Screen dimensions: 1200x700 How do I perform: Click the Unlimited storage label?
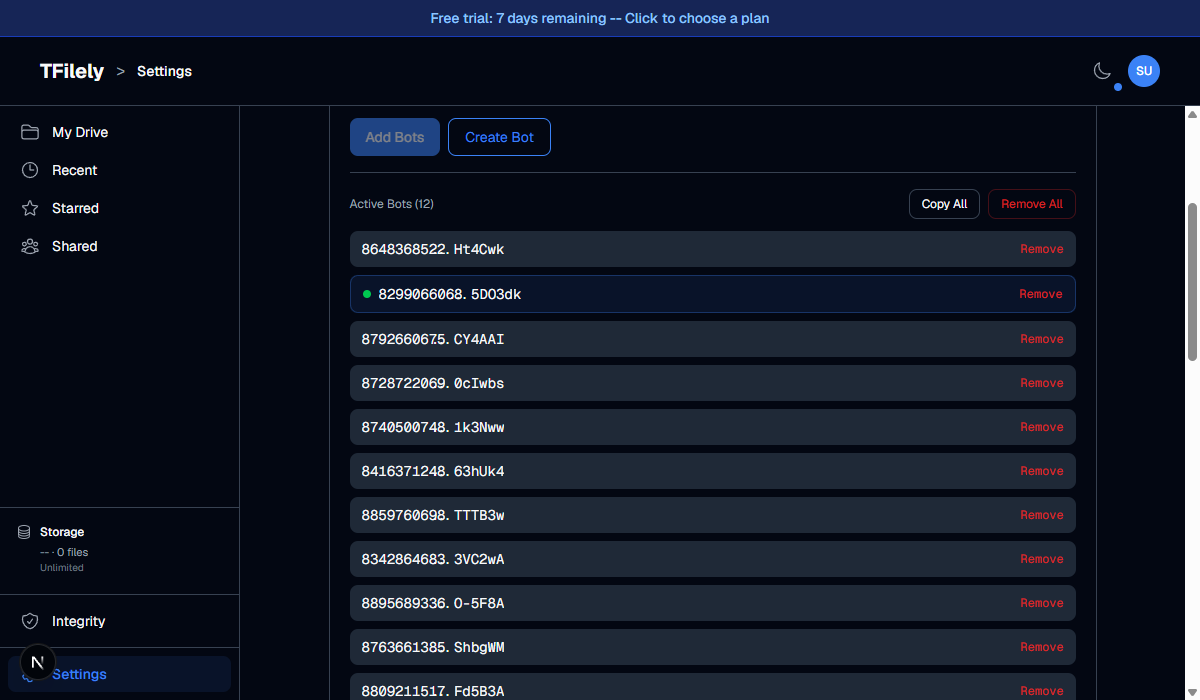coord(62,567)
